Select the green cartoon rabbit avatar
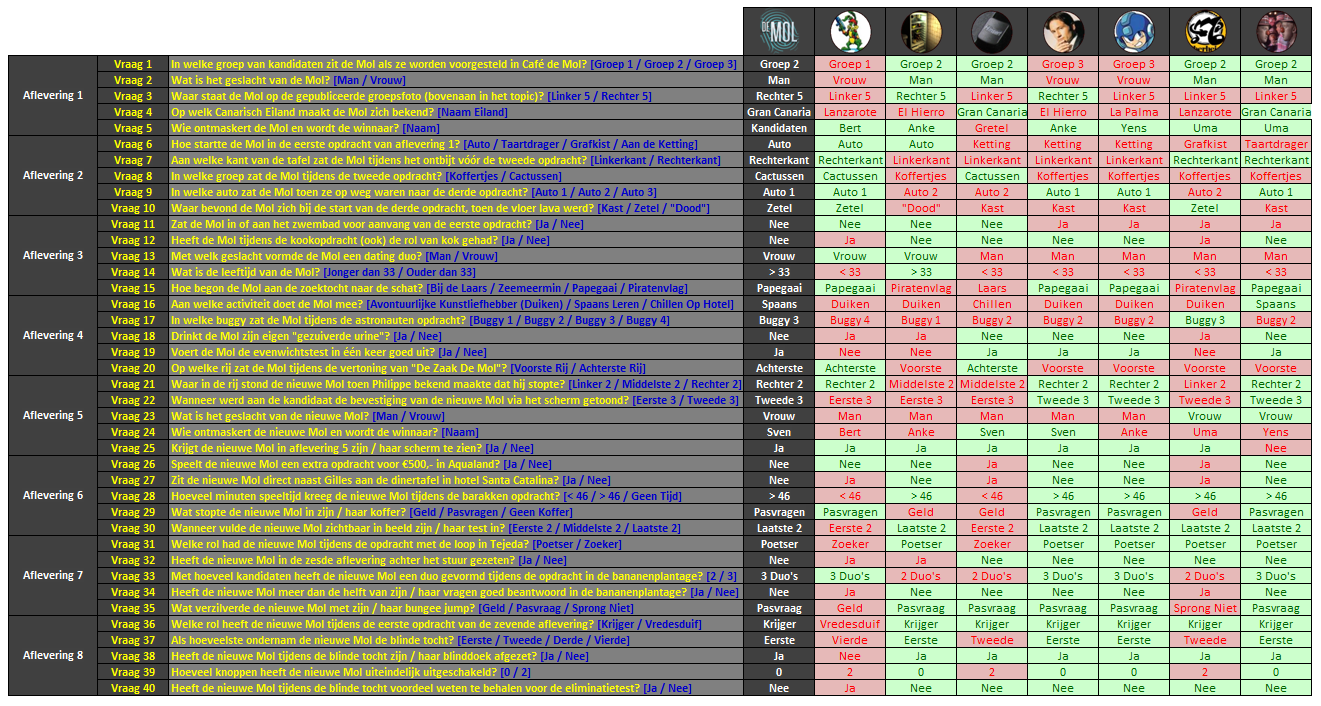Screen dimensions: 1321x706 850,31
